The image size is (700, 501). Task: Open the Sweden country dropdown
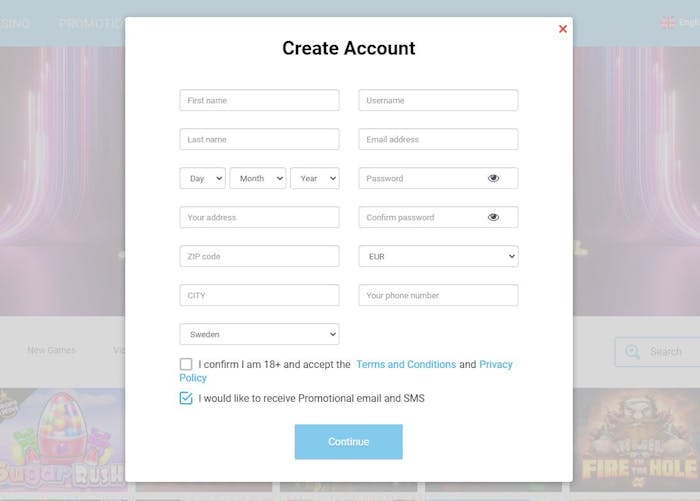[x=259, y=334]
